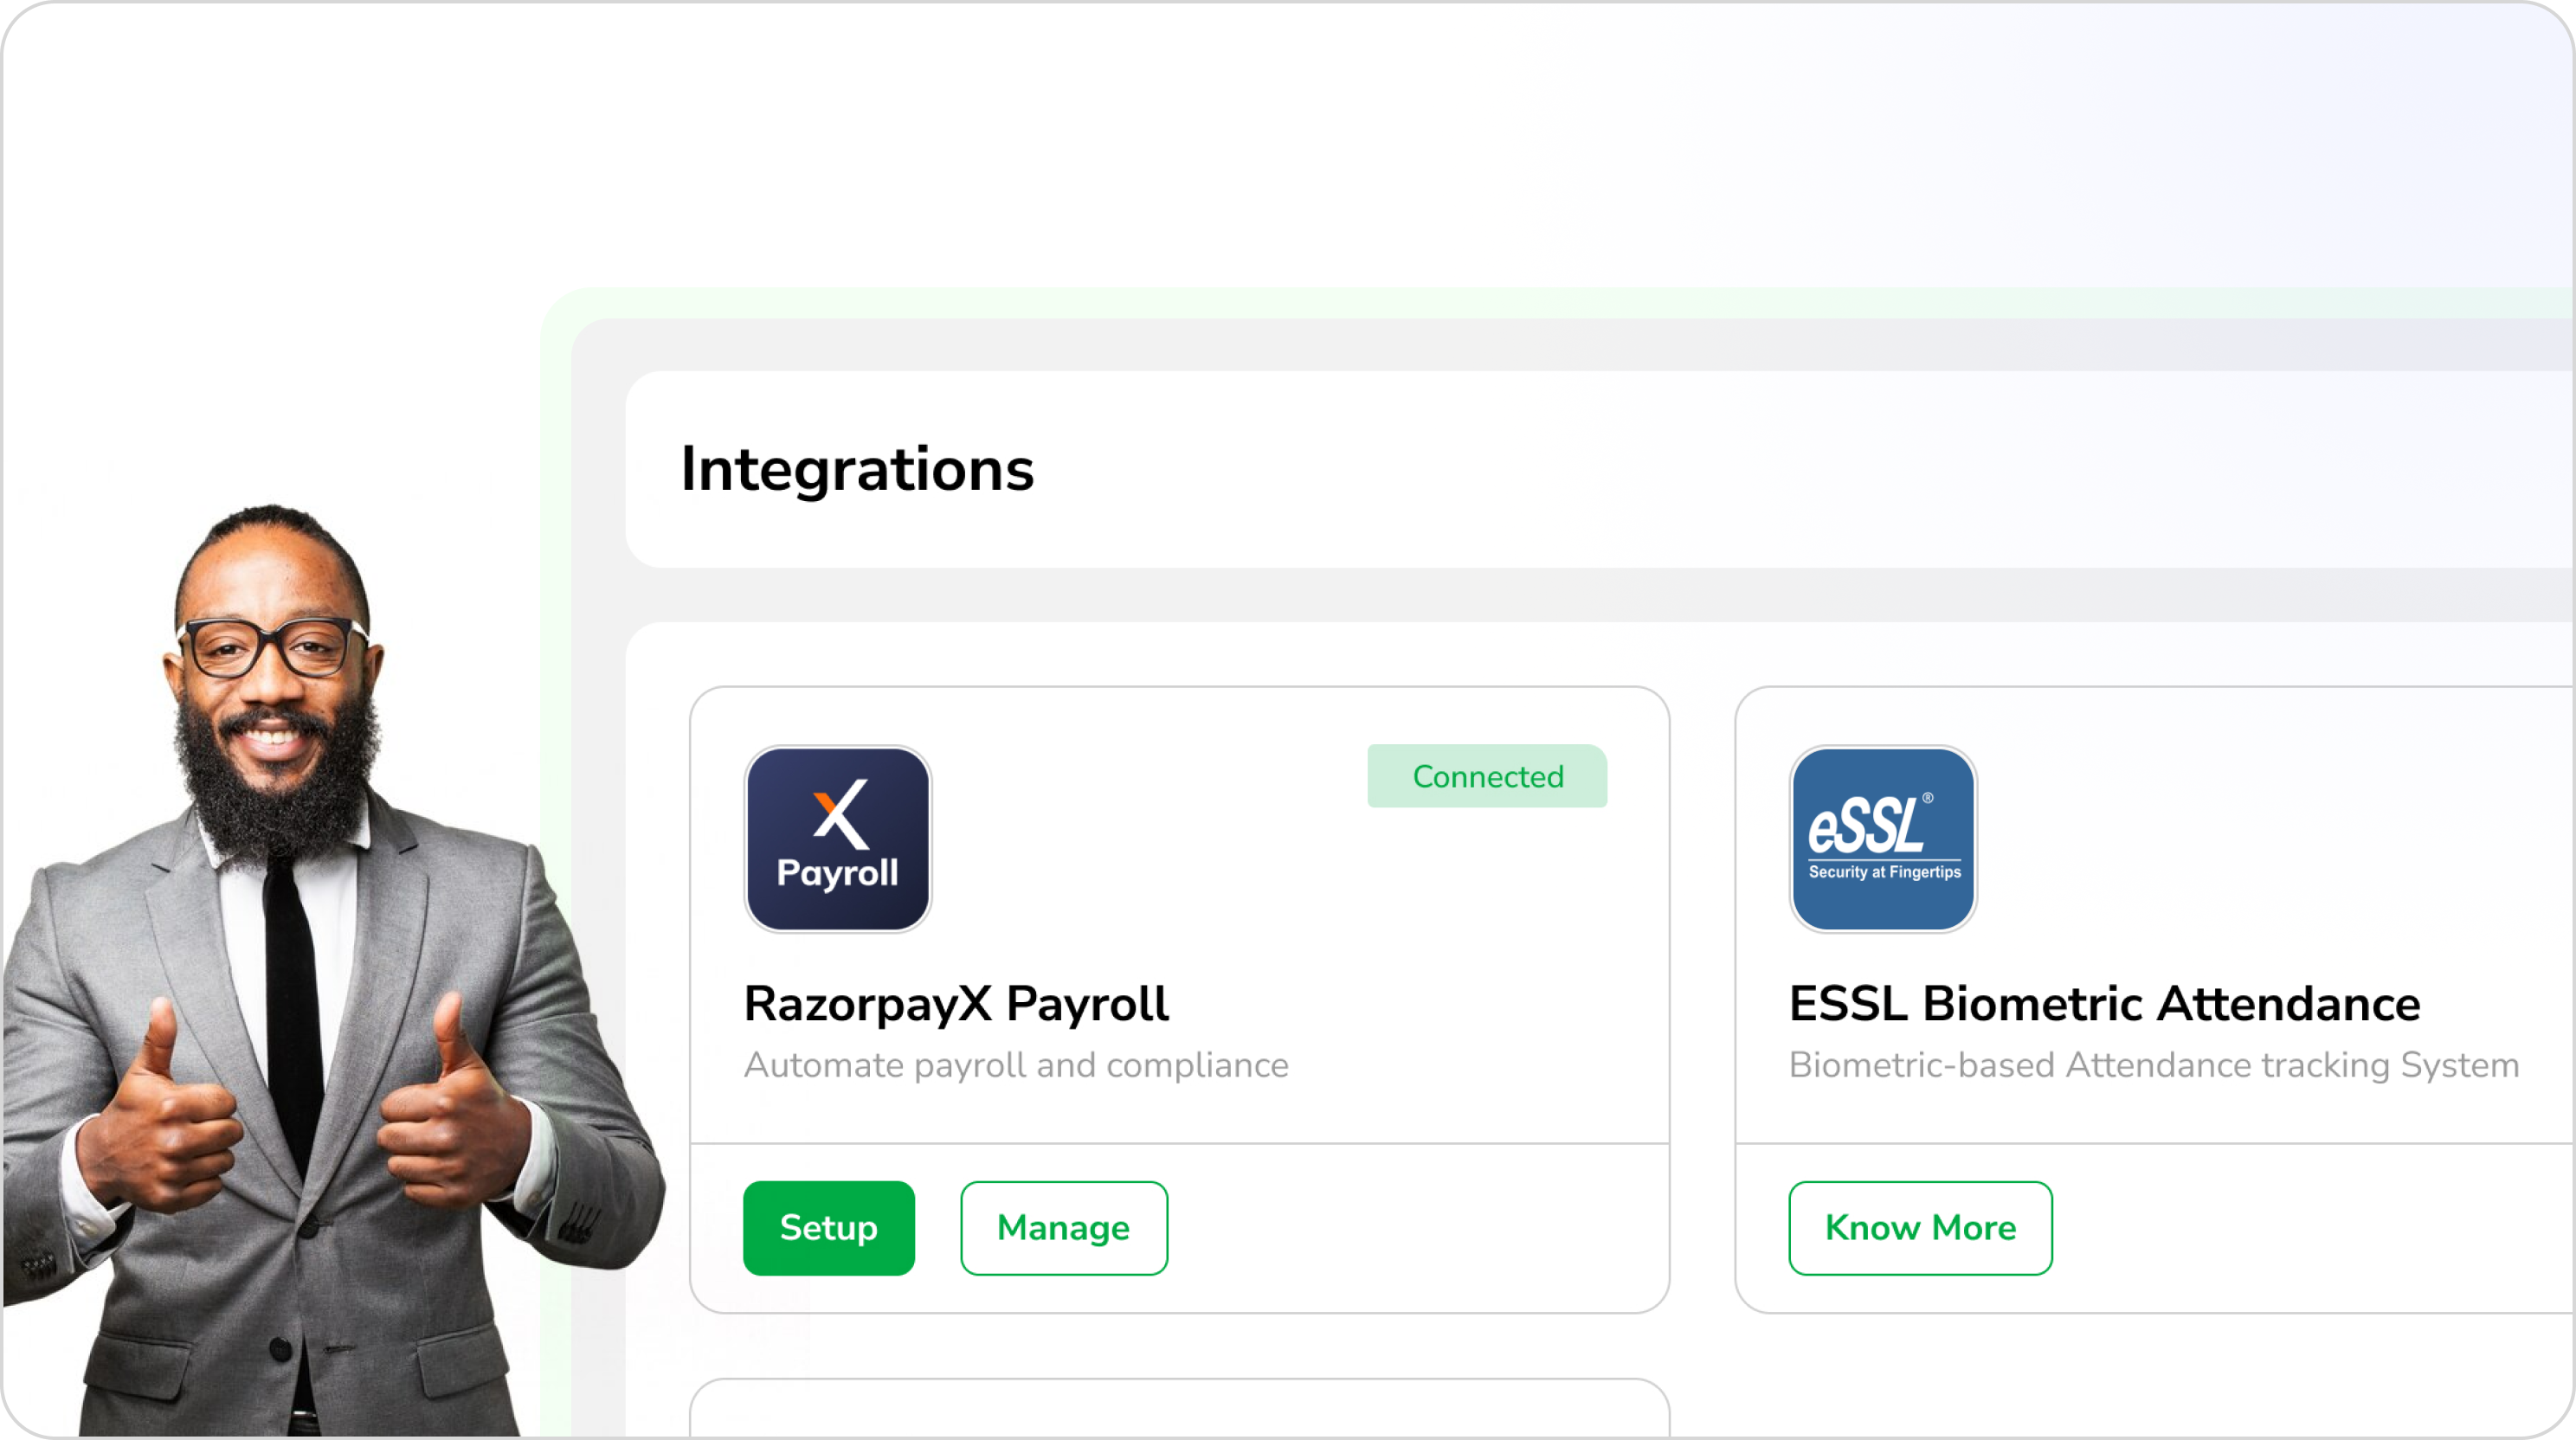This screenshot has width=2576, height=1440.
Task: Click the Setup button for RazorpayX Payroll
Action: tap(827, 1226)
